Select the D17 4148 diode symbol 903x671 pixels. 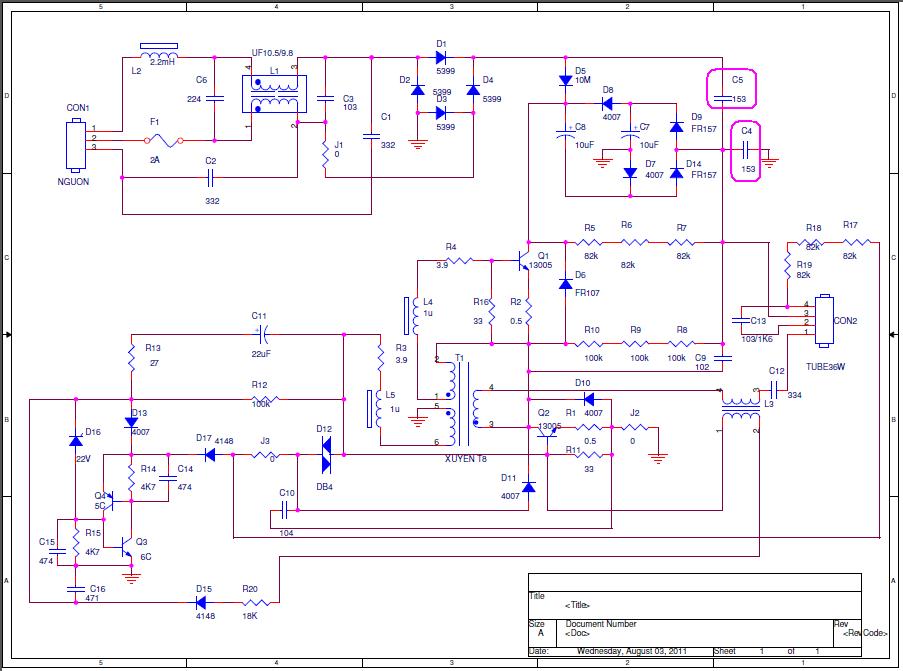(210, 454)
